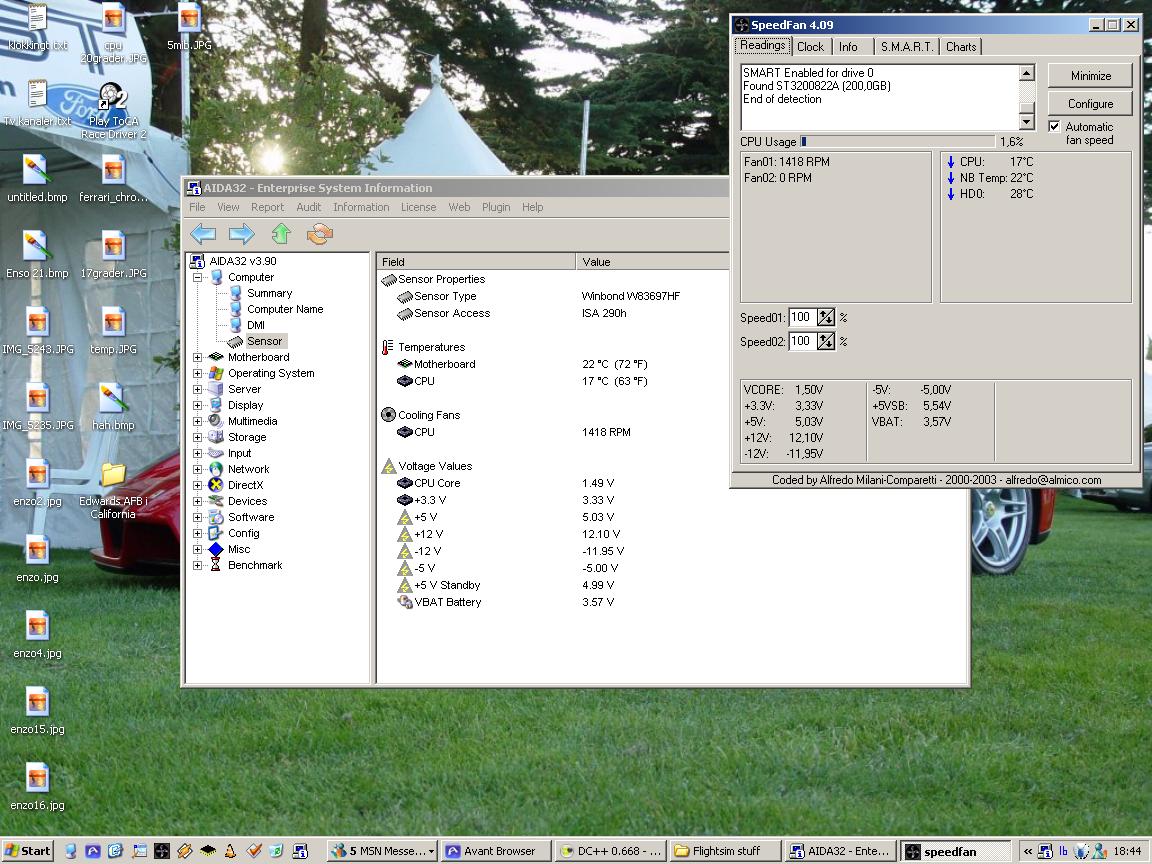
Task: Select Tv kanaler.txt desktop icon
Action: (x=37, y=104)
